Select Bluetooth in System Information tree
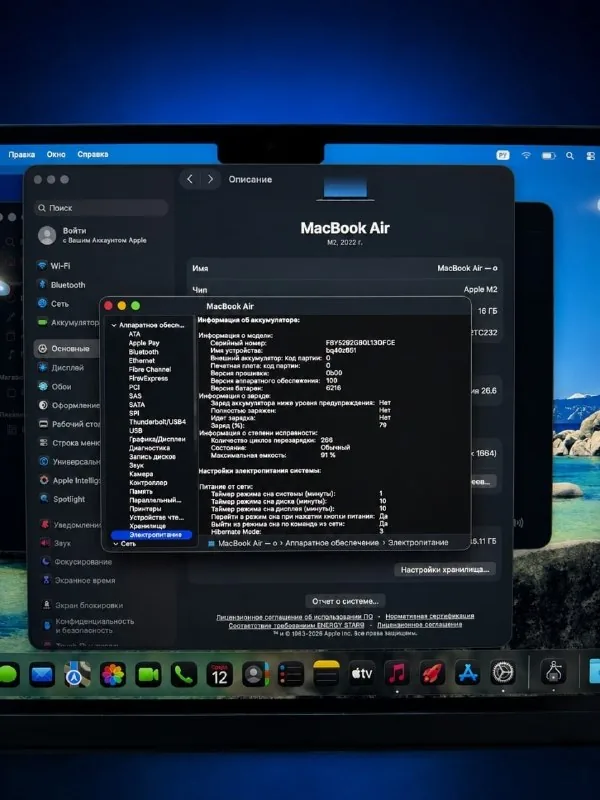 [x=143, y=352]
